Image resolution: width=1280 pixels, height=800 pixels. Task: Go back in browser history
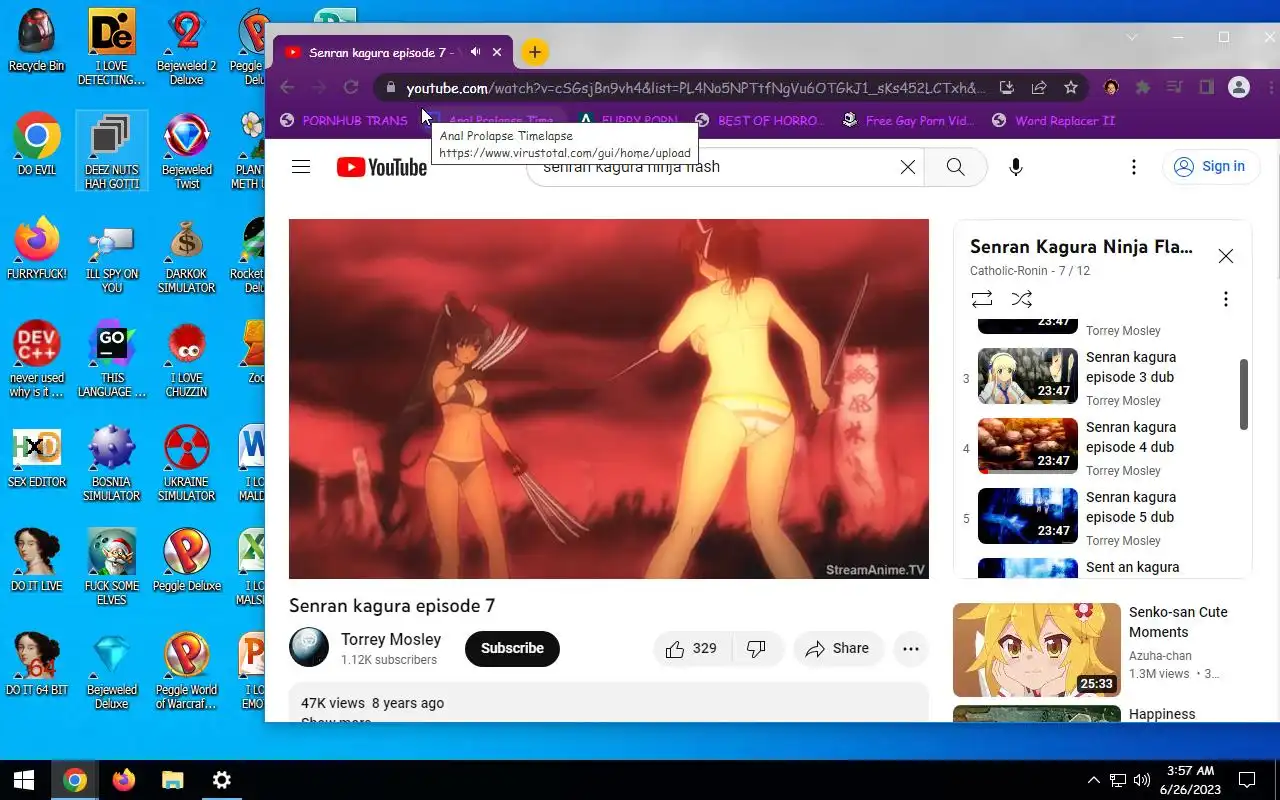point(287,88)
